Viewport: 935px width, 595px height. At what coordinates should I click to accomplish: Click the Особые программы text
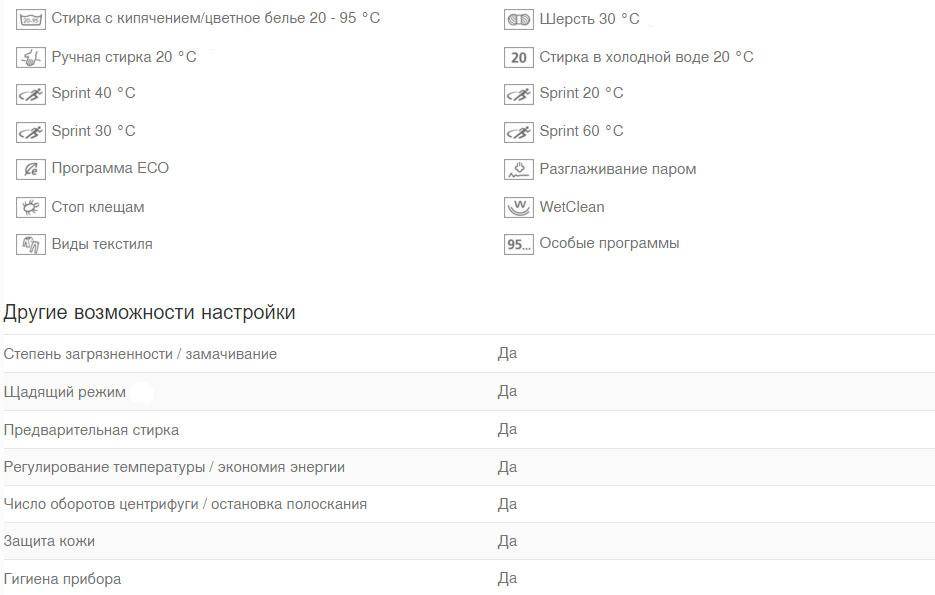point(609,243)
